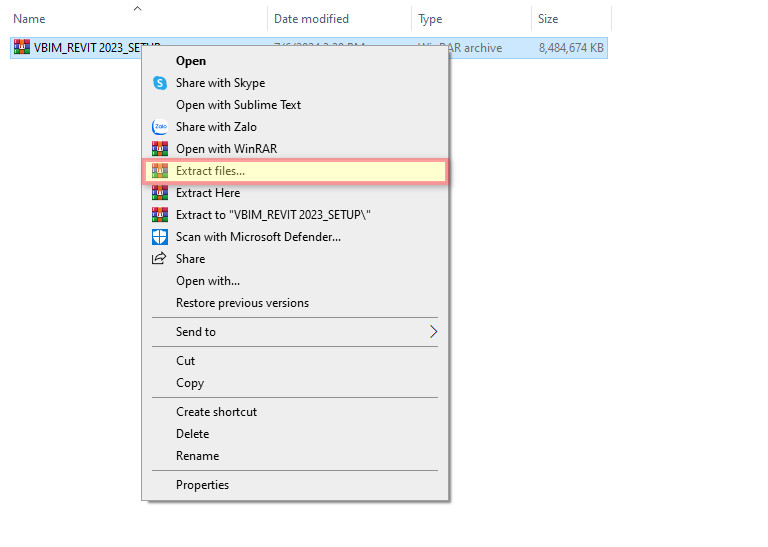Sort by the Date modified column header
Image resolution: width=768 pixels, height=547 pixels.
coord(311,19)
